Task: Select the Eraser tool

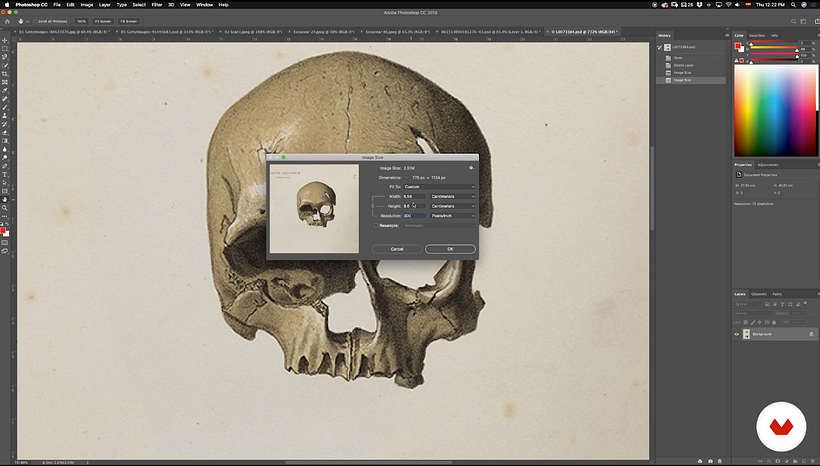Action: 5,132
